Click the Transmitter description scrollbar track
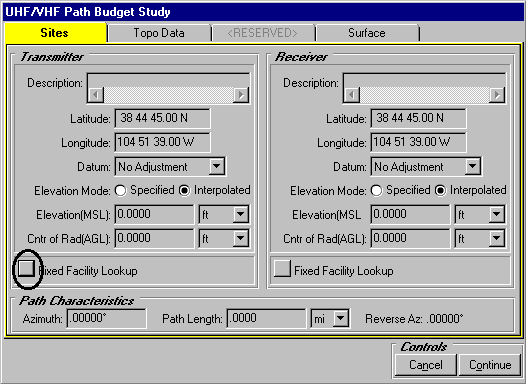This screenshot has height=384, width=526. tap(168, 95)
